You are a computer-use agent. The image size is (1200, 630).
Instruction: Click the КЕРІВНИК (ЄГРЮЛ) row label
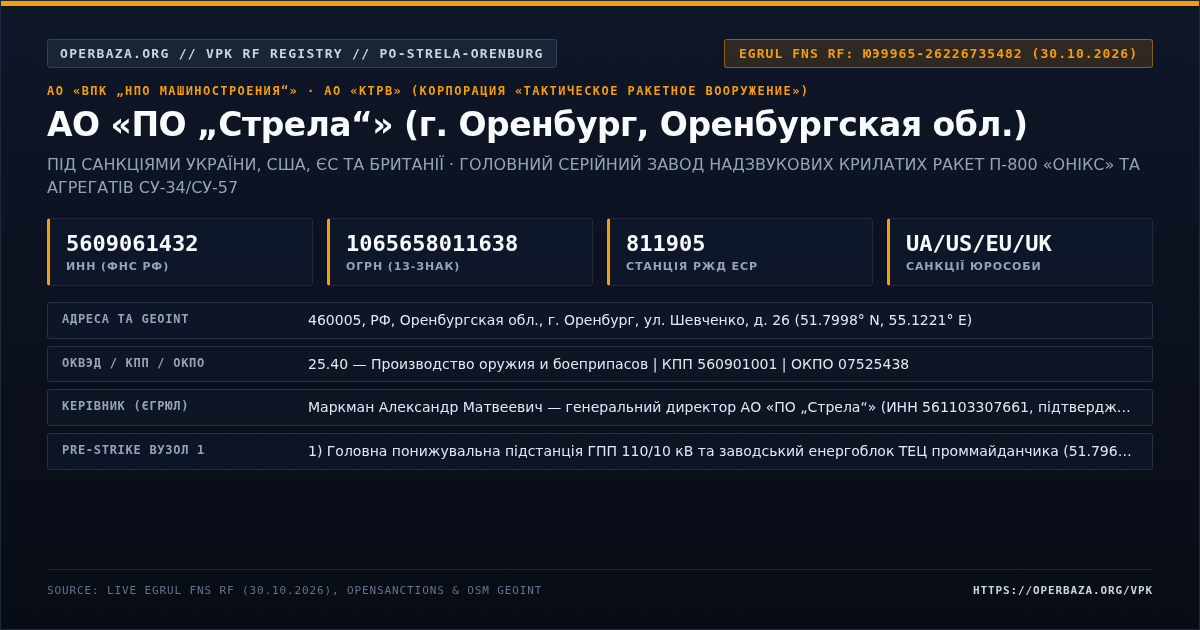[x=125, y=406]
